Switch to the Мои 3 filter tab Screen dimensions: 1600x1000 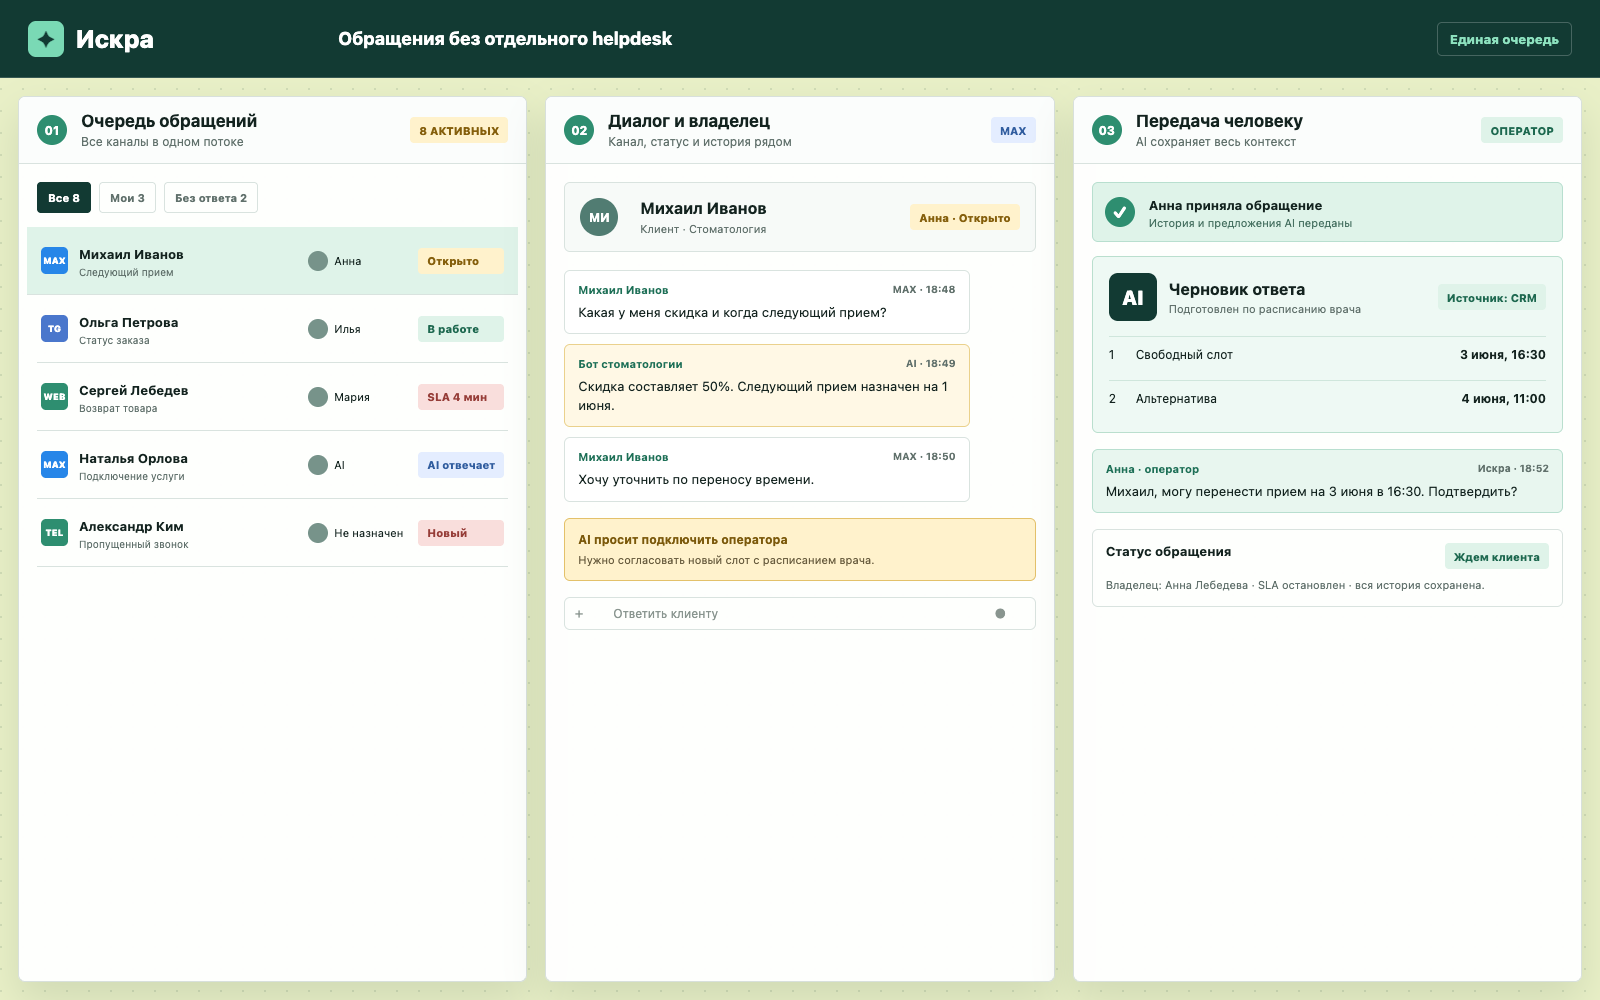(x=127, y=198)
